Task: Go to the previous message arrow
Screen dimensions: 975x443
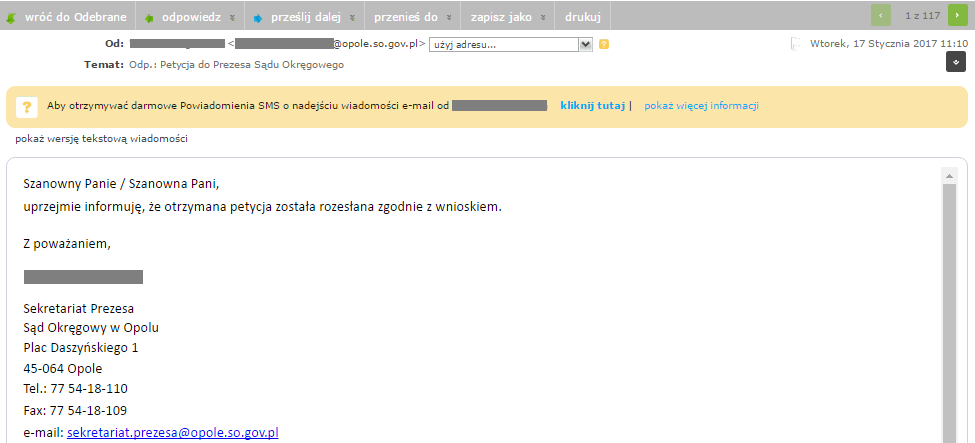Action: click(x=880, y=15)
